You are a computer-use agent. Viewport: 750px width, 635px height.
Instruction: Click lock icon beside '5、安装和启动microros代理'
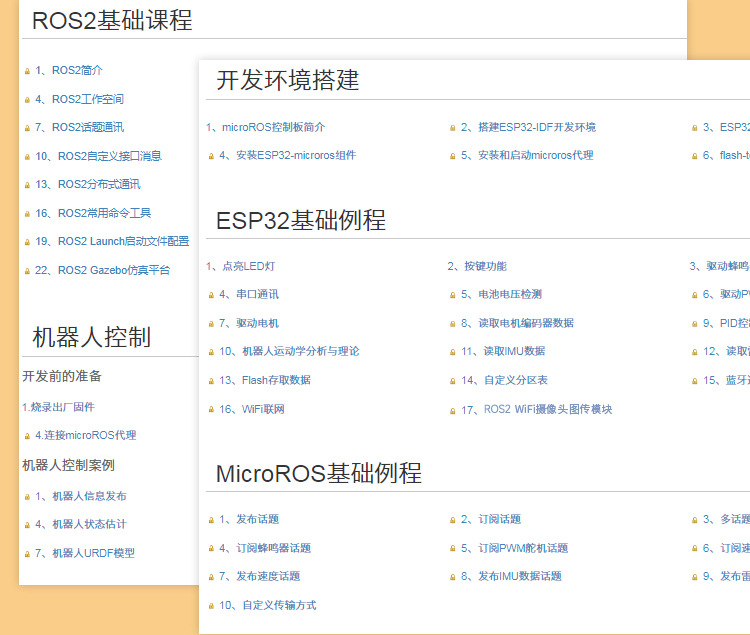click(452, 156)
